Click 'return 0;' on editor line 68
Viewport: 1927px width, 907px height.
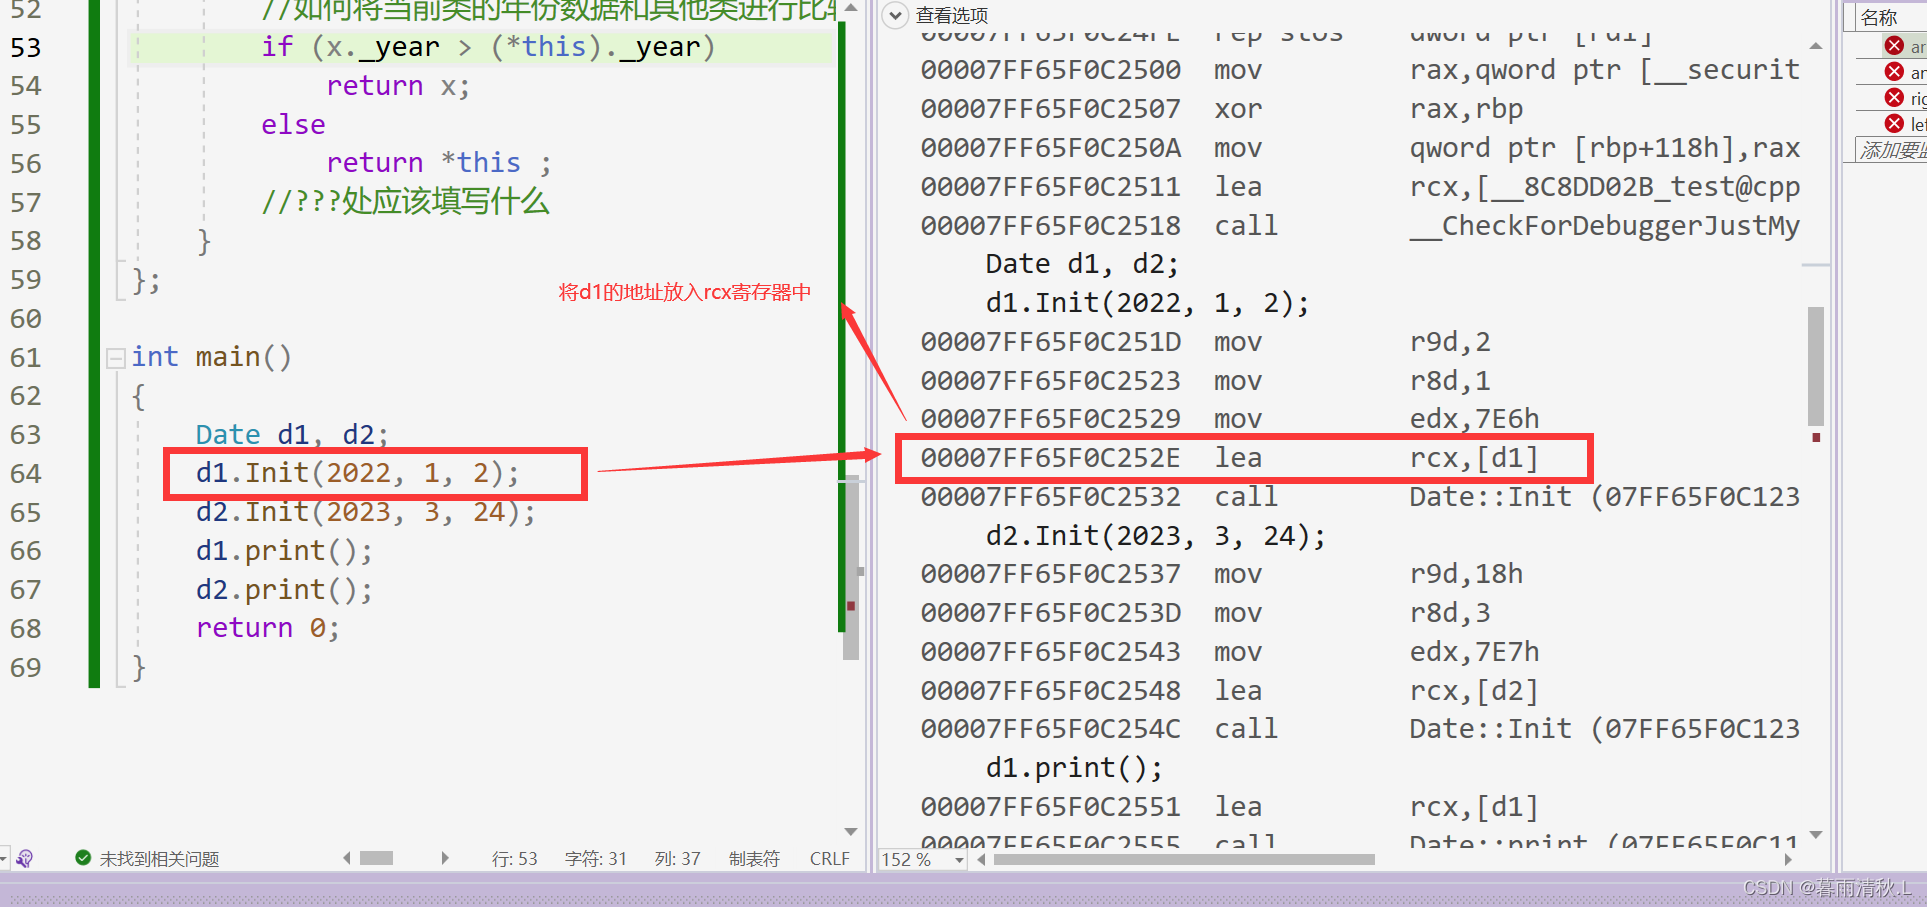point(267,628)
